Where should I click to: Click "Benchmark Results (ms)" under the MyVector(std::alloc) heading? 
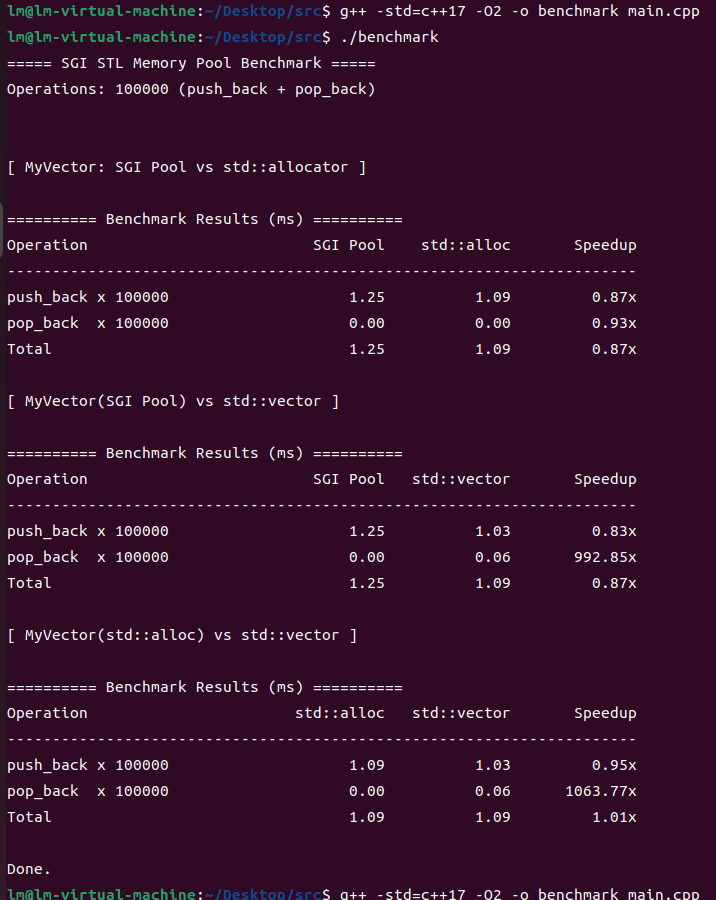(204, 688)
